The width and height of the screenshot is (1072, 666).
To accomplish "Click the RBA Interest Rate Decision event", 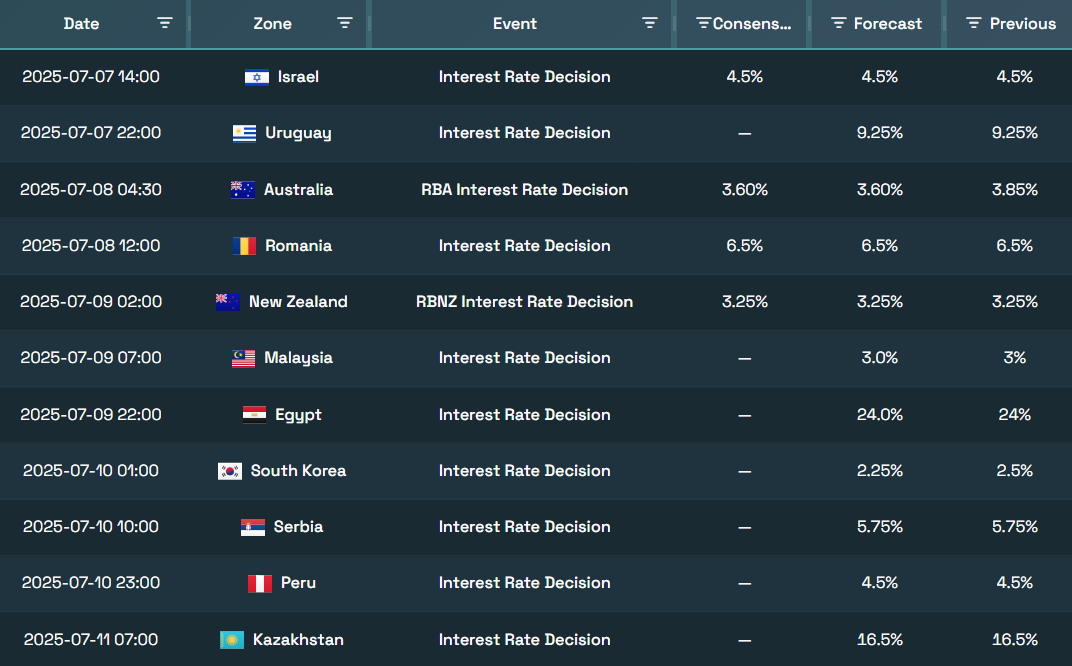I will click(524, 189).
